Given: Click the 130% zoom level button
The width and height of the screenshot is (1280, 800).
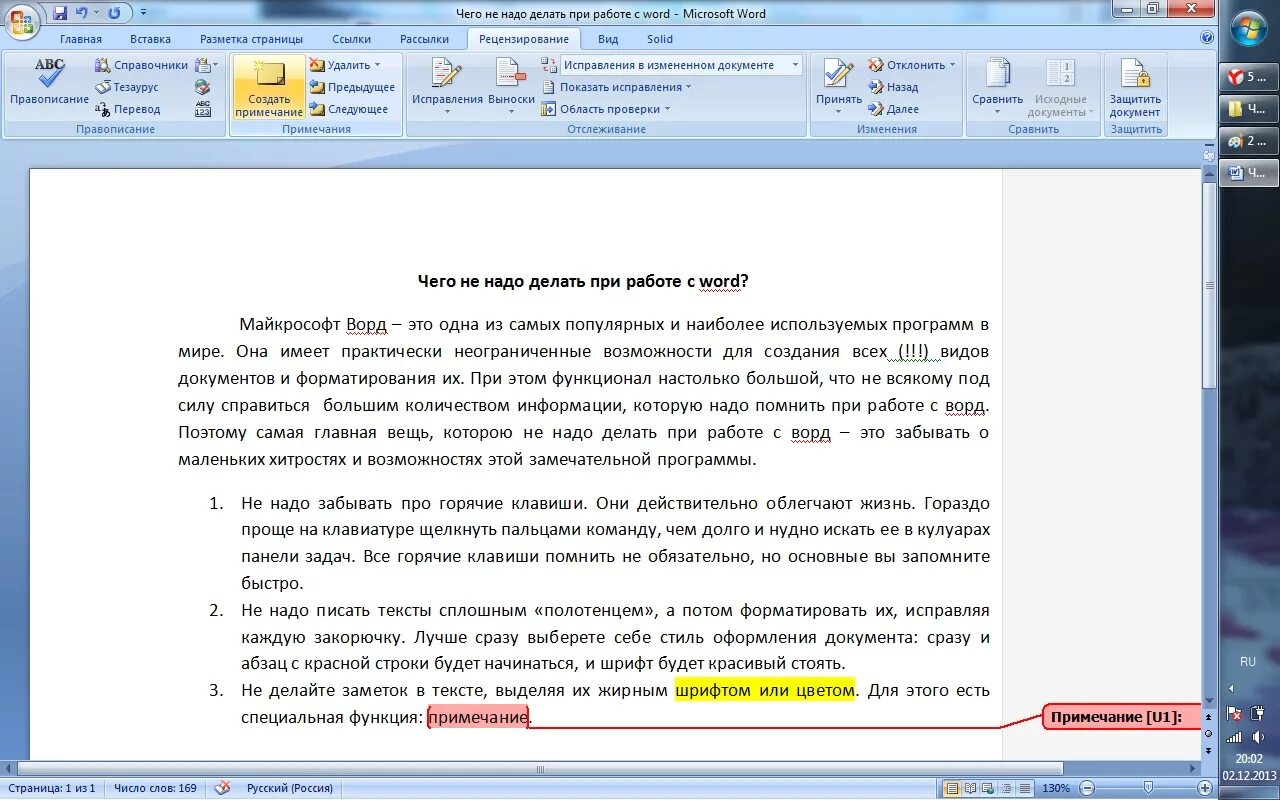Looking at the screenshot, I should pos(1056,788).
